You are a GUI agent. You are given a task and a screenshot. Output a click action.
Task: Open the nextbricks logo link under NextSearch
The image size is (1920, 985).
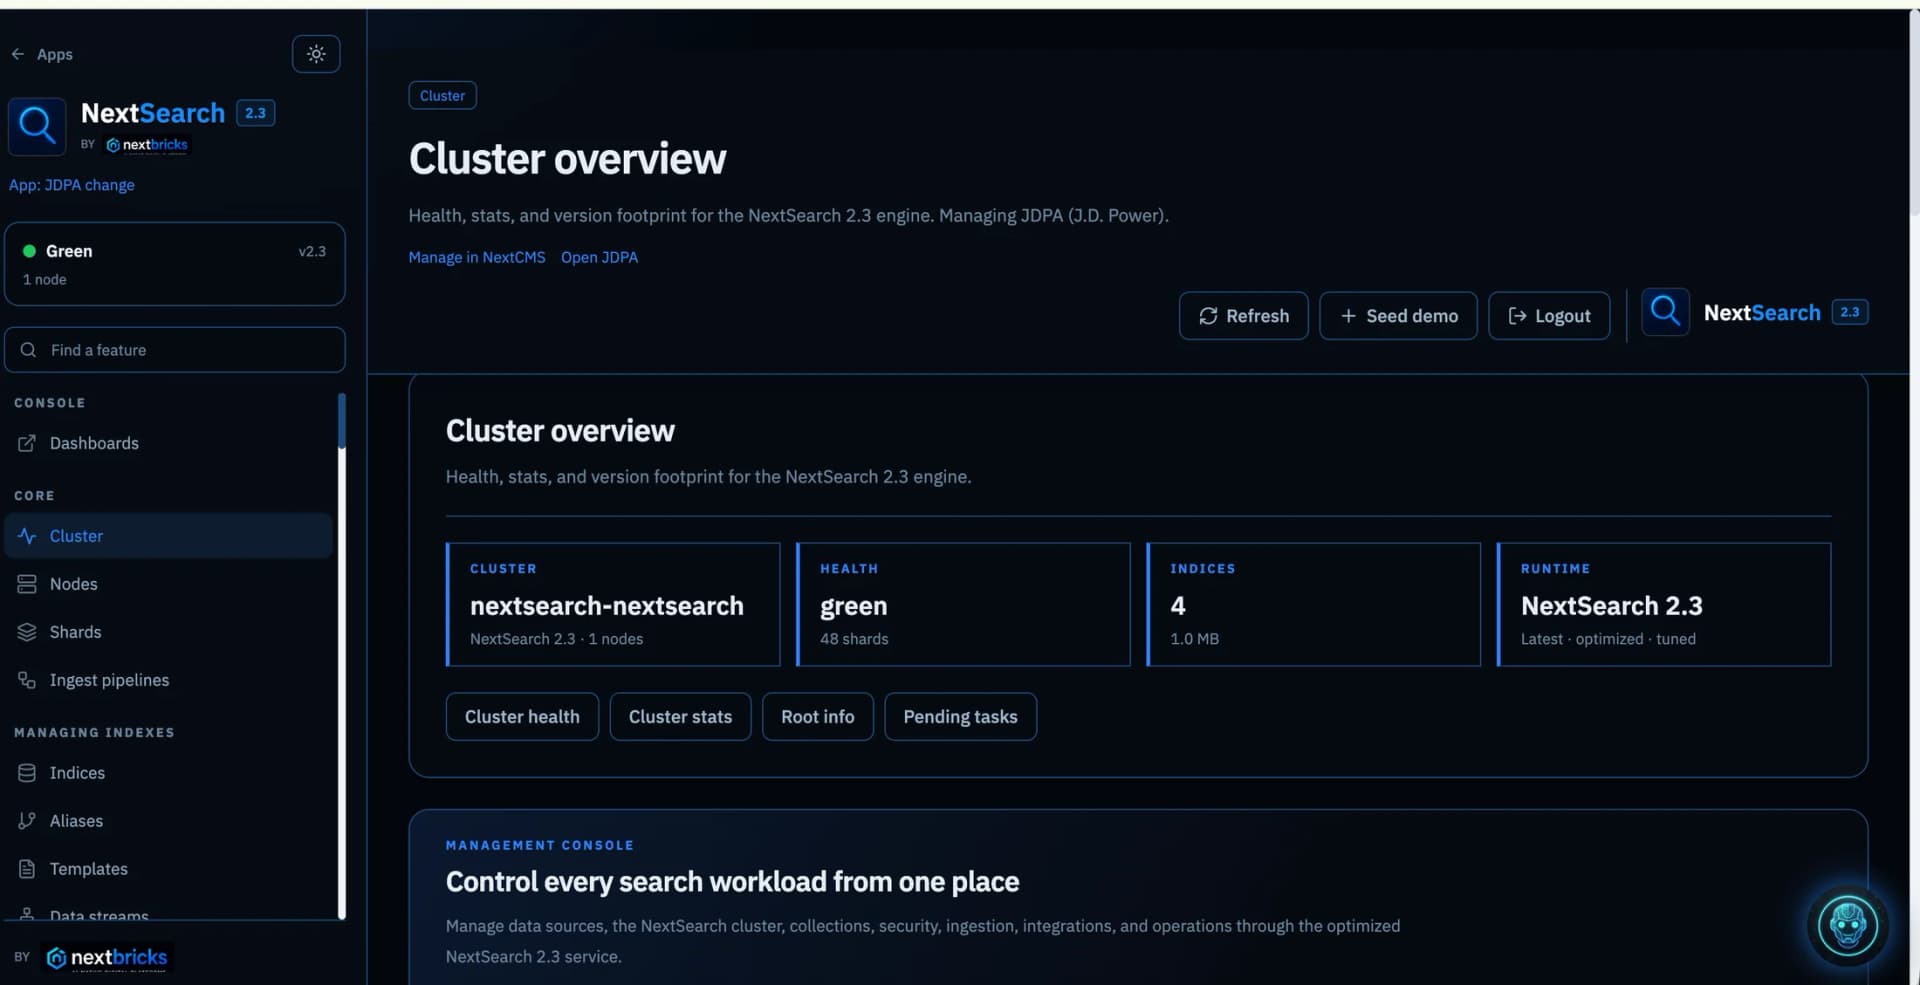147,145
